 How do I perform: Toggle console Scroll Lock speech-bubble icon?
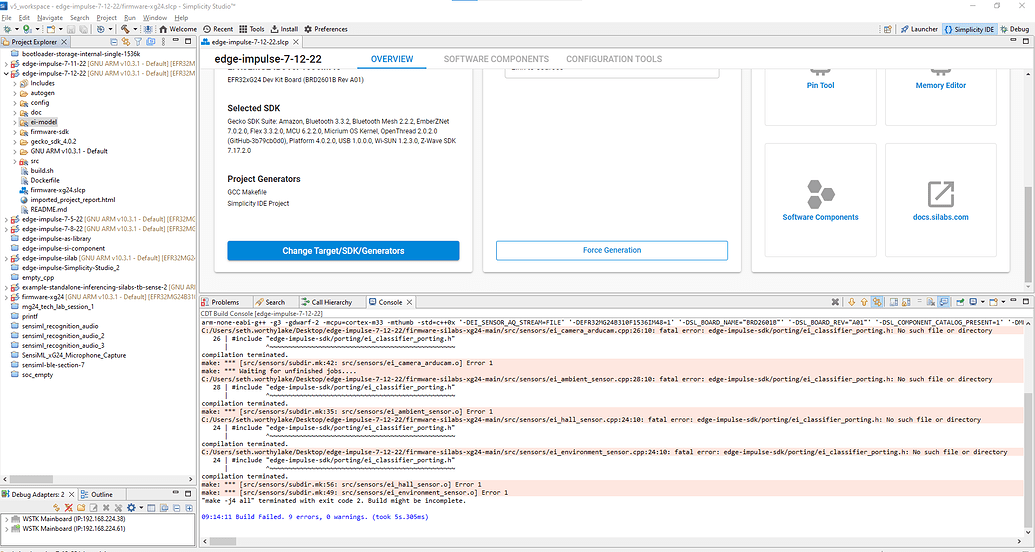[x=944, y=302]
